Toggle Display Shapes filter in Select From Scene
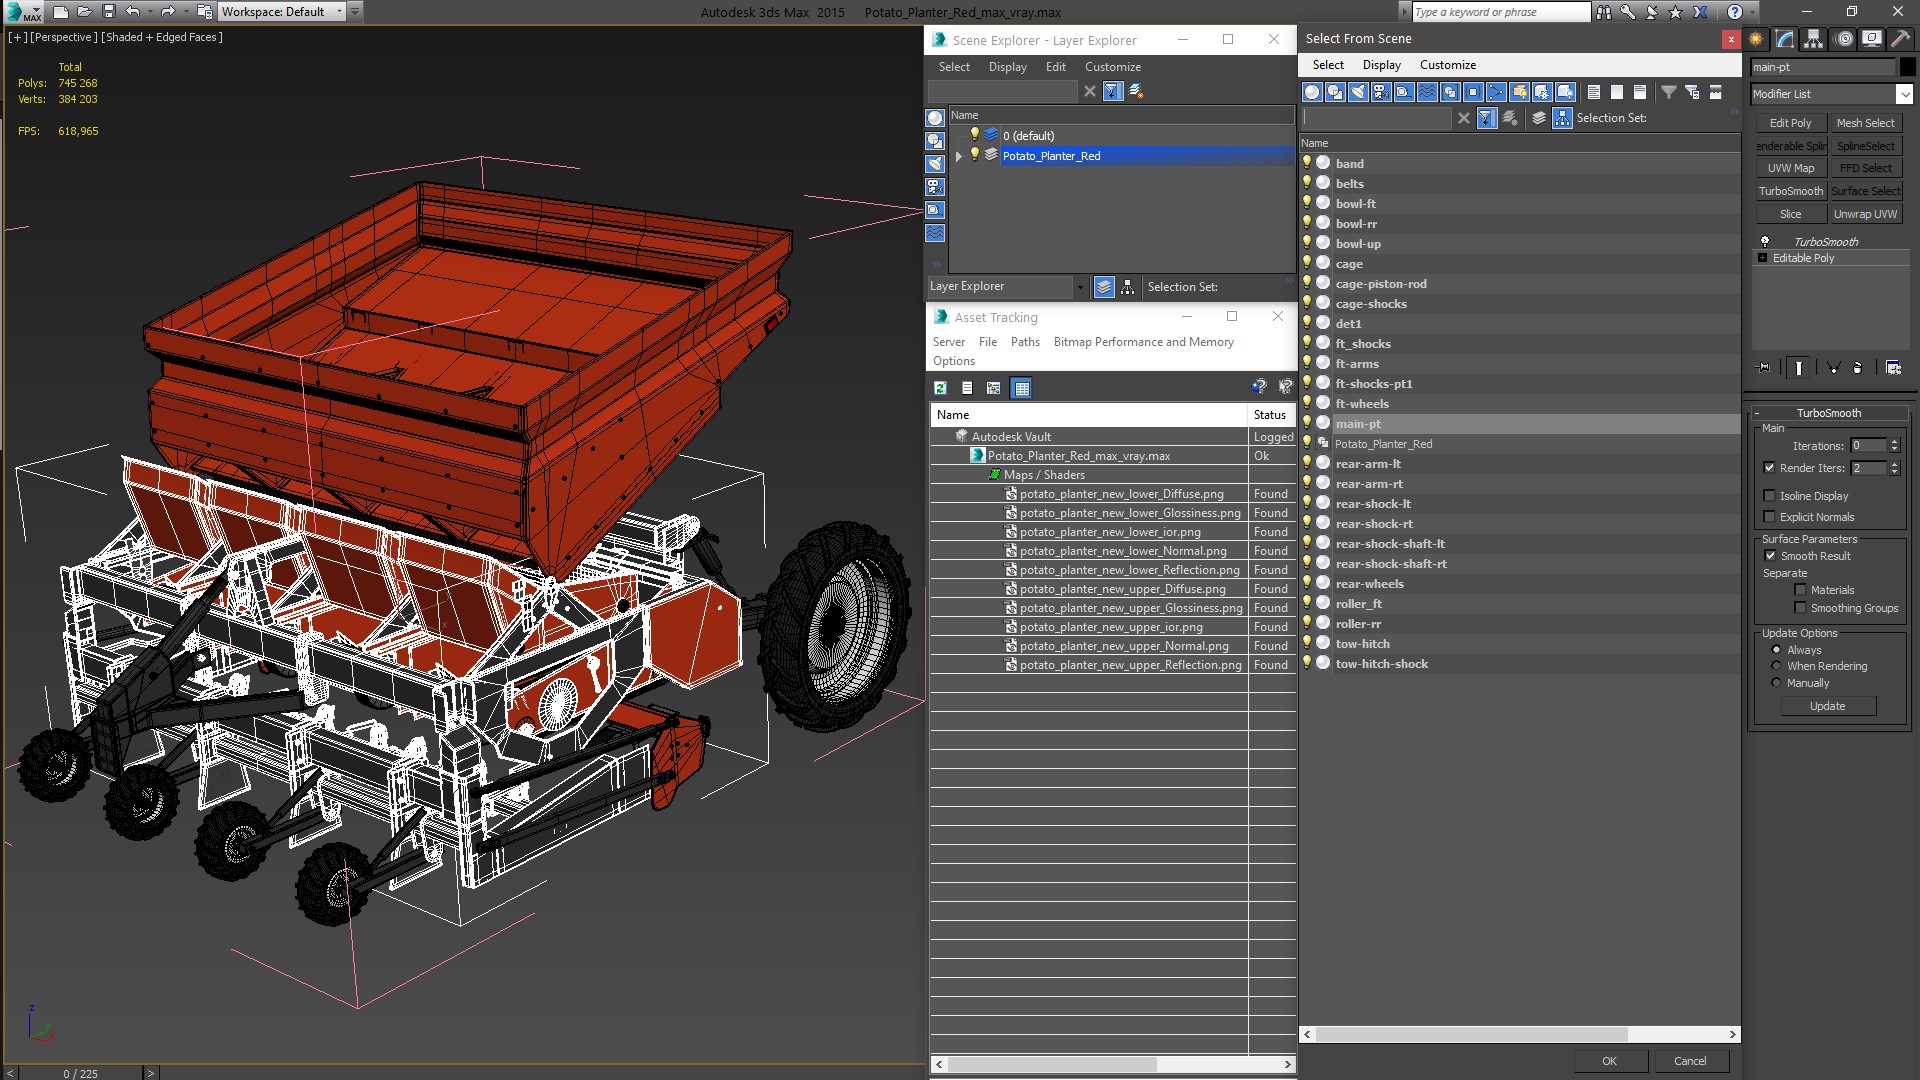The width and height of the screenshot is (1920, 1080). point(1335,92)
